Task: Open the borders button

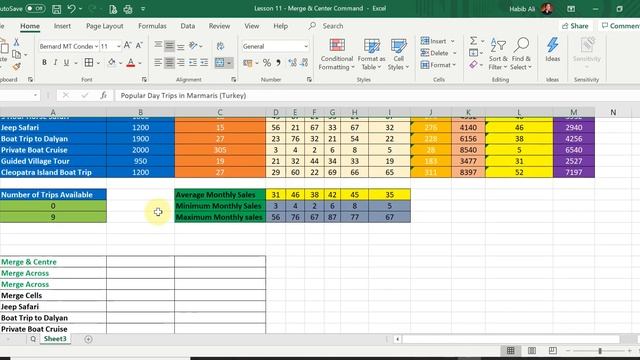Action: coord(89,62)
